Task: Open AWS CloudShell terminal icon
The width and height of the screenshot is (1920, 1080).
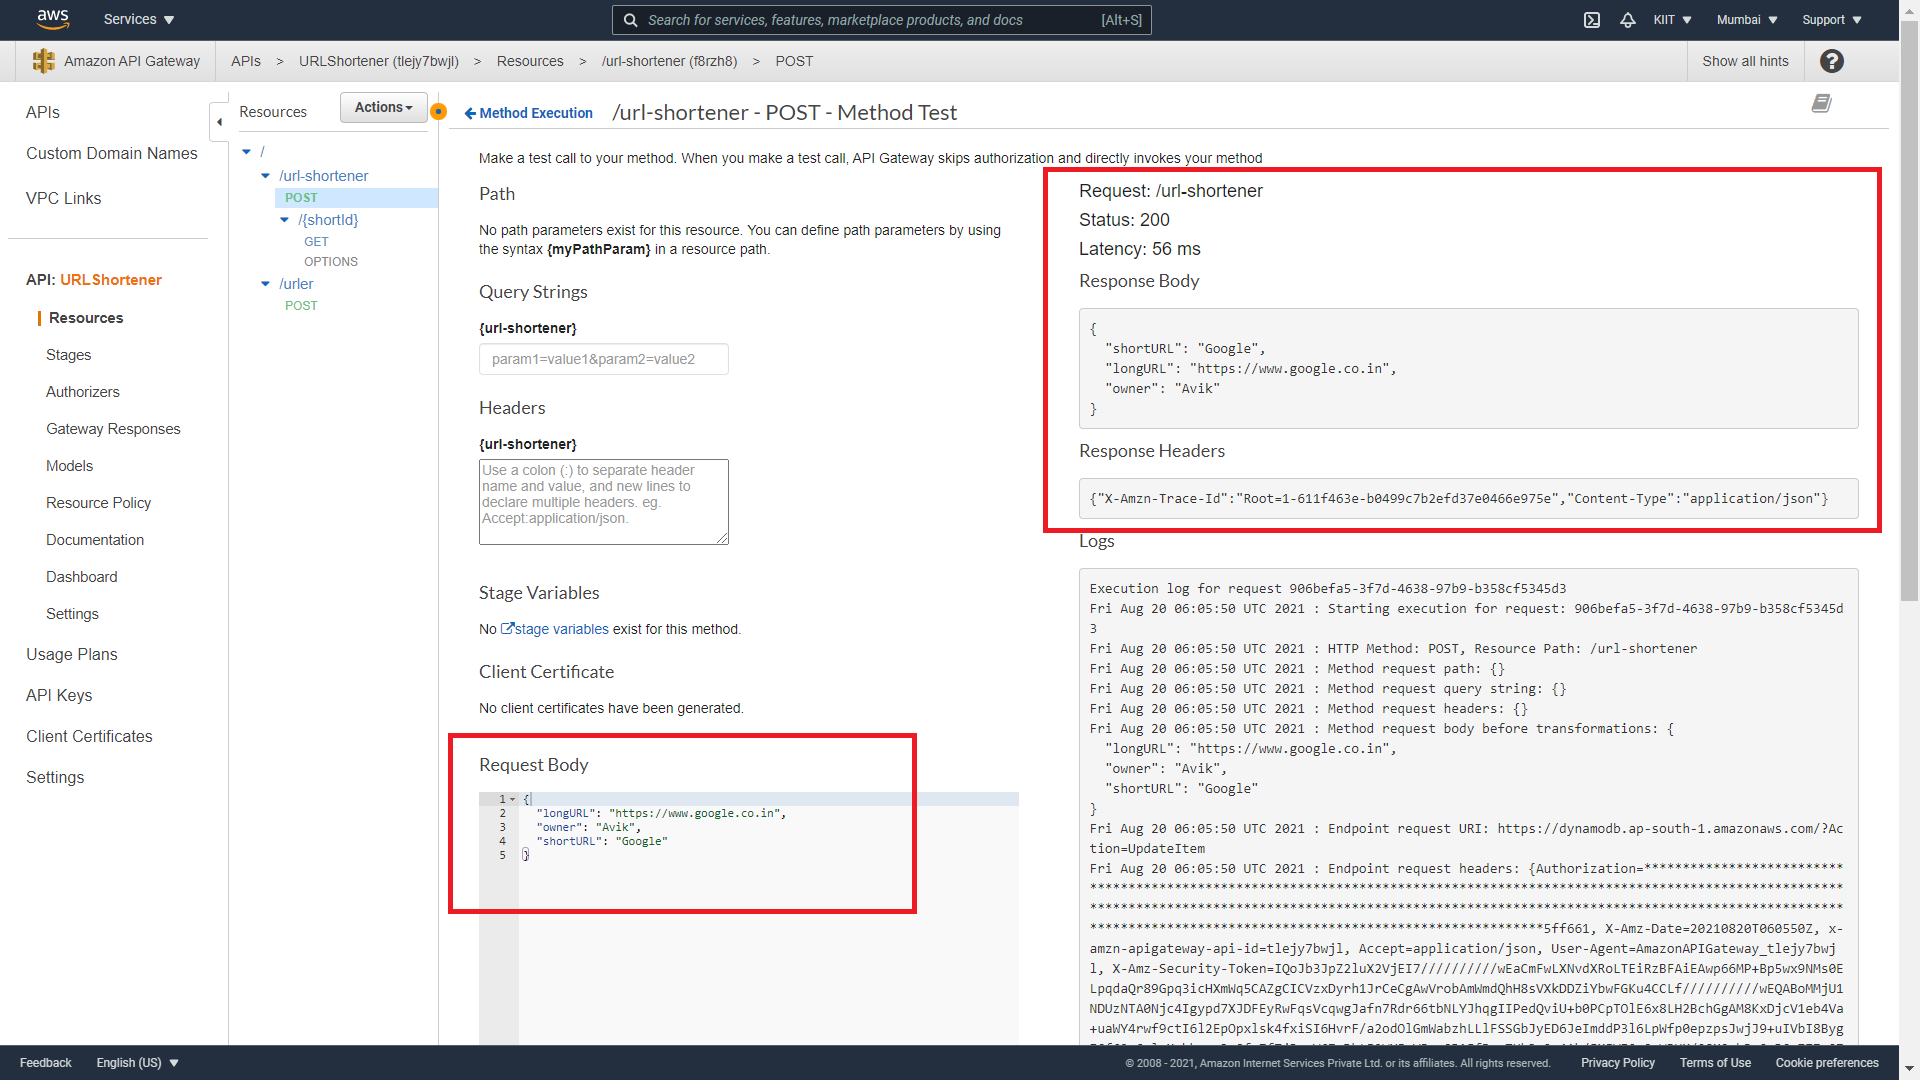Action: (x=1592, y=20)
